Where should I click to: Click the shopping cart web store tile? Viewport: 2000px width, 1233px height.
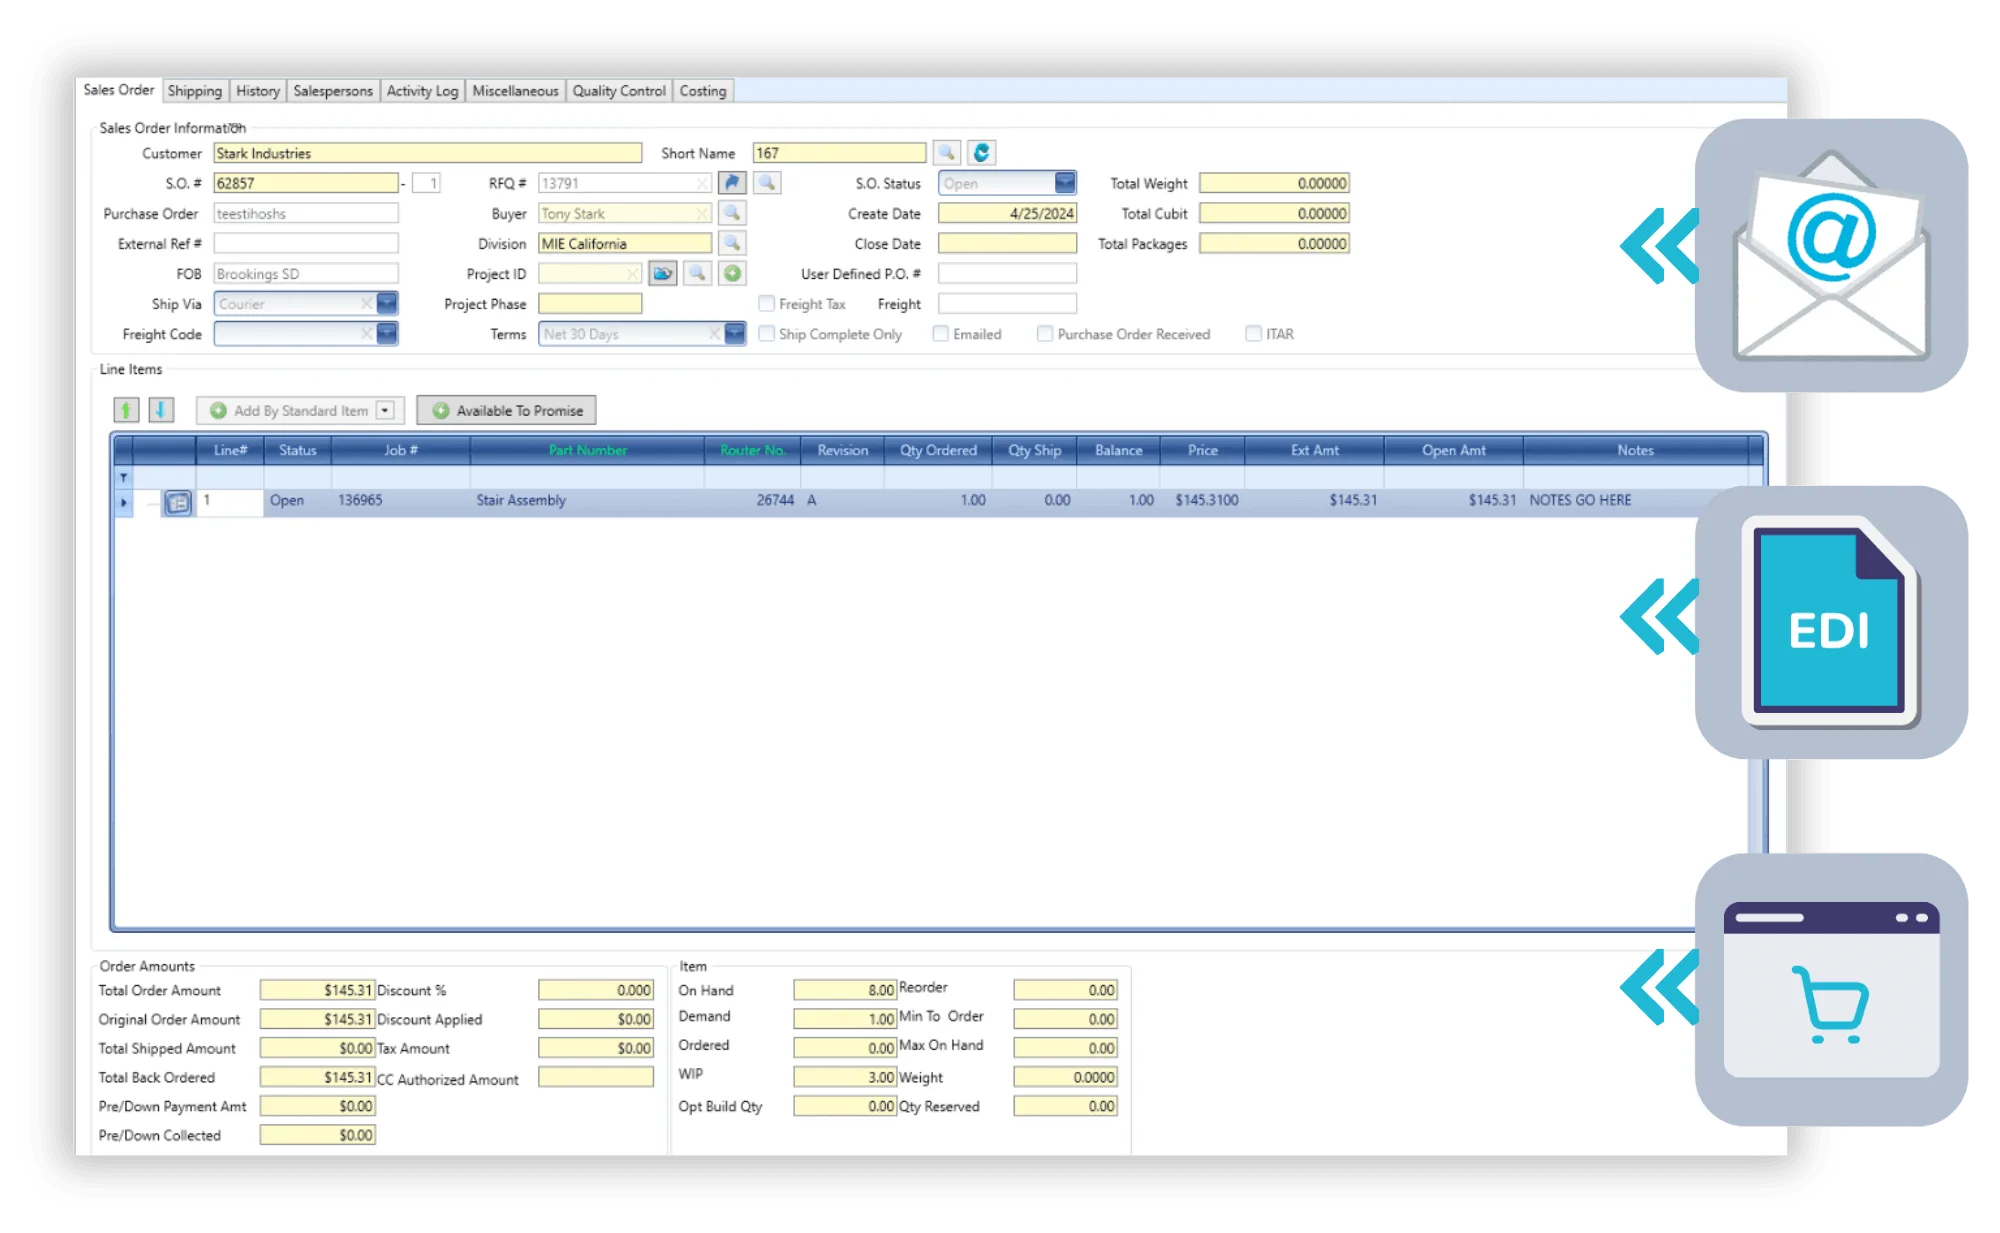point(1831,990)
